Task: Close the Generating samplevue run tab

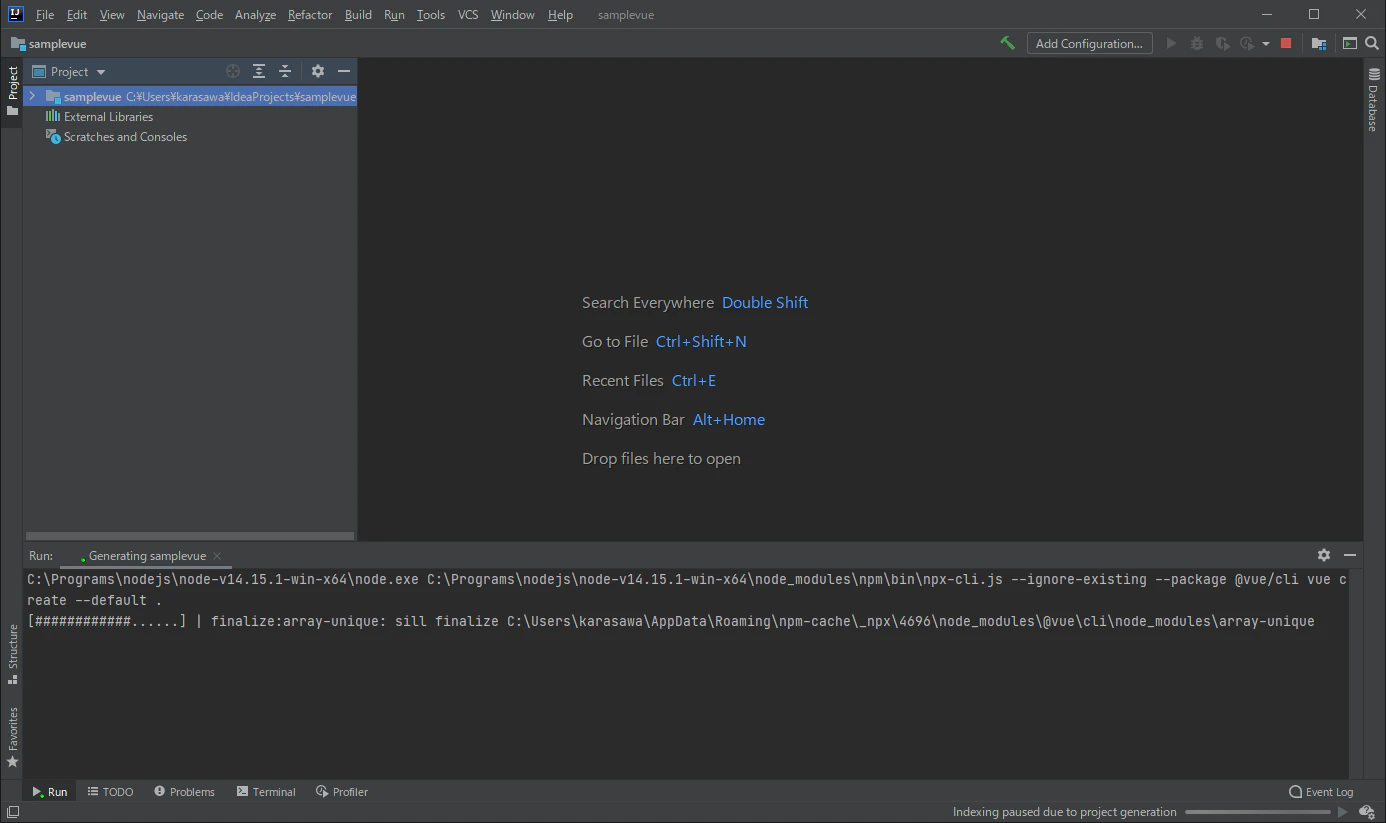Action: (217, 556)
